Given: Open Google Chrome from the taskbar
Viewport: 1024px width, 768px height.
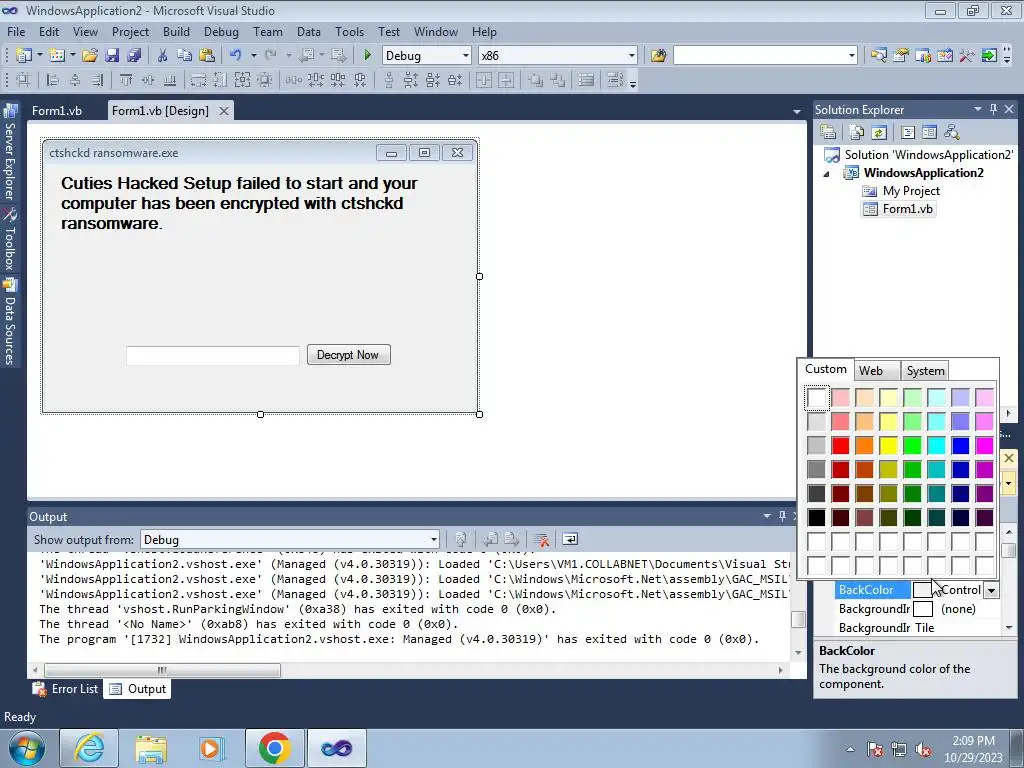Looking at the screenshot, I should click(274, 748).
